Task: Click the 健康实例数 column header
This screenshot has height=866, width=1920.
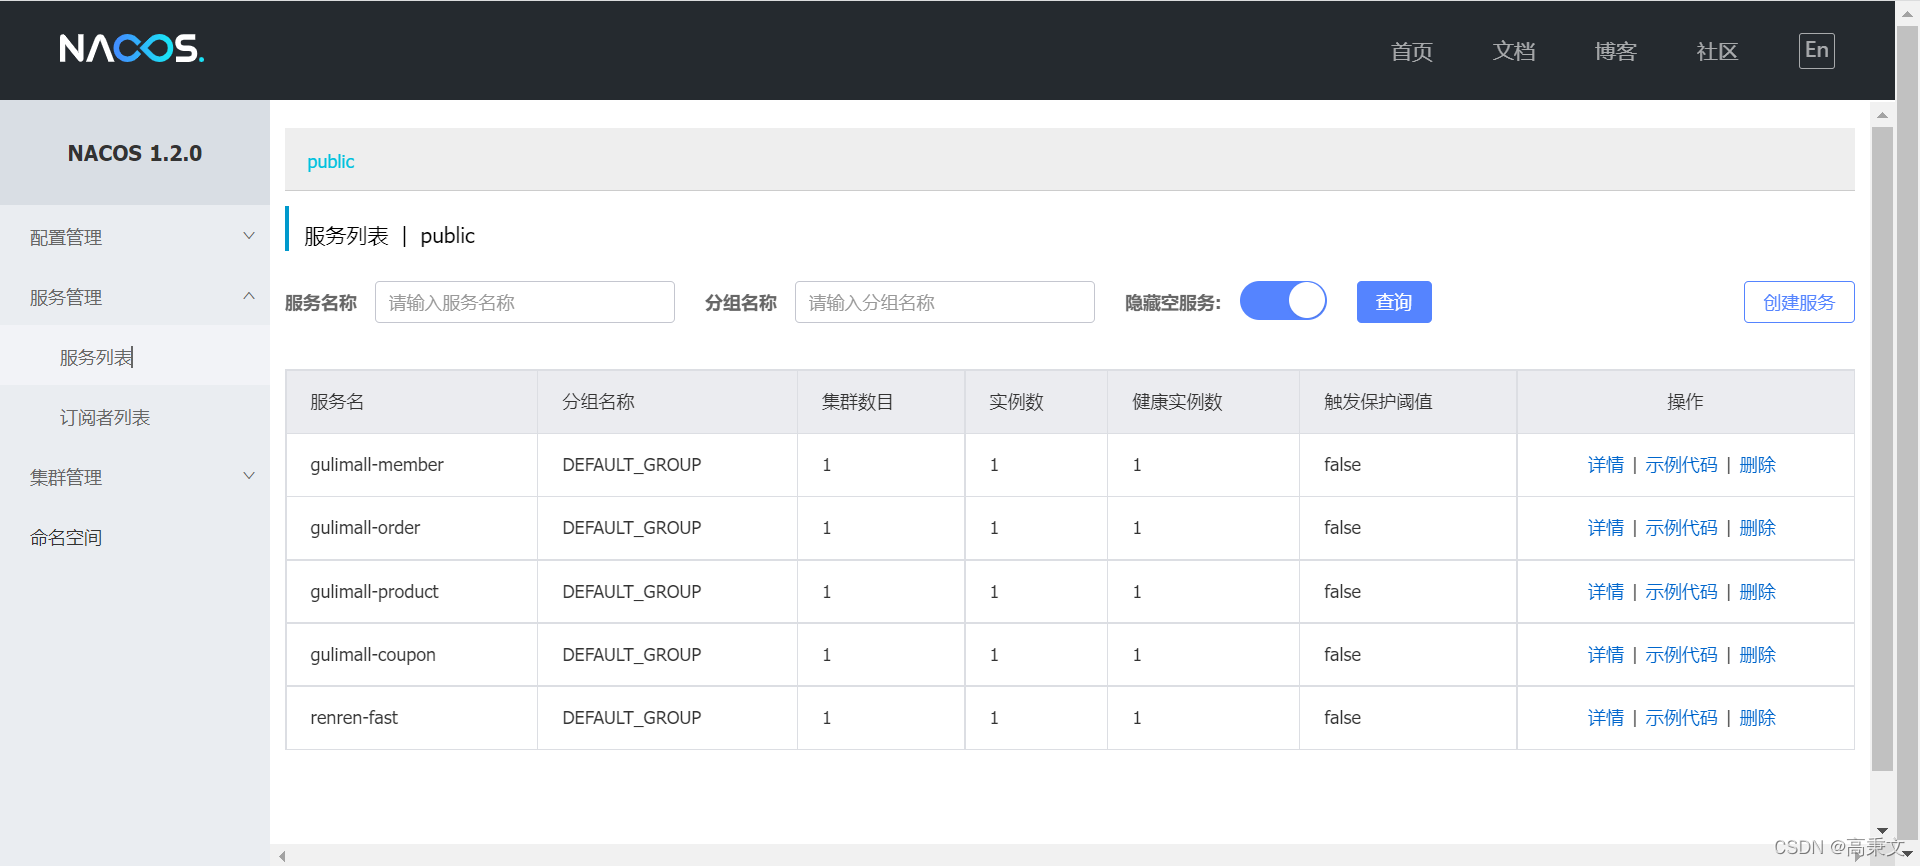Action: (1203, 402)
